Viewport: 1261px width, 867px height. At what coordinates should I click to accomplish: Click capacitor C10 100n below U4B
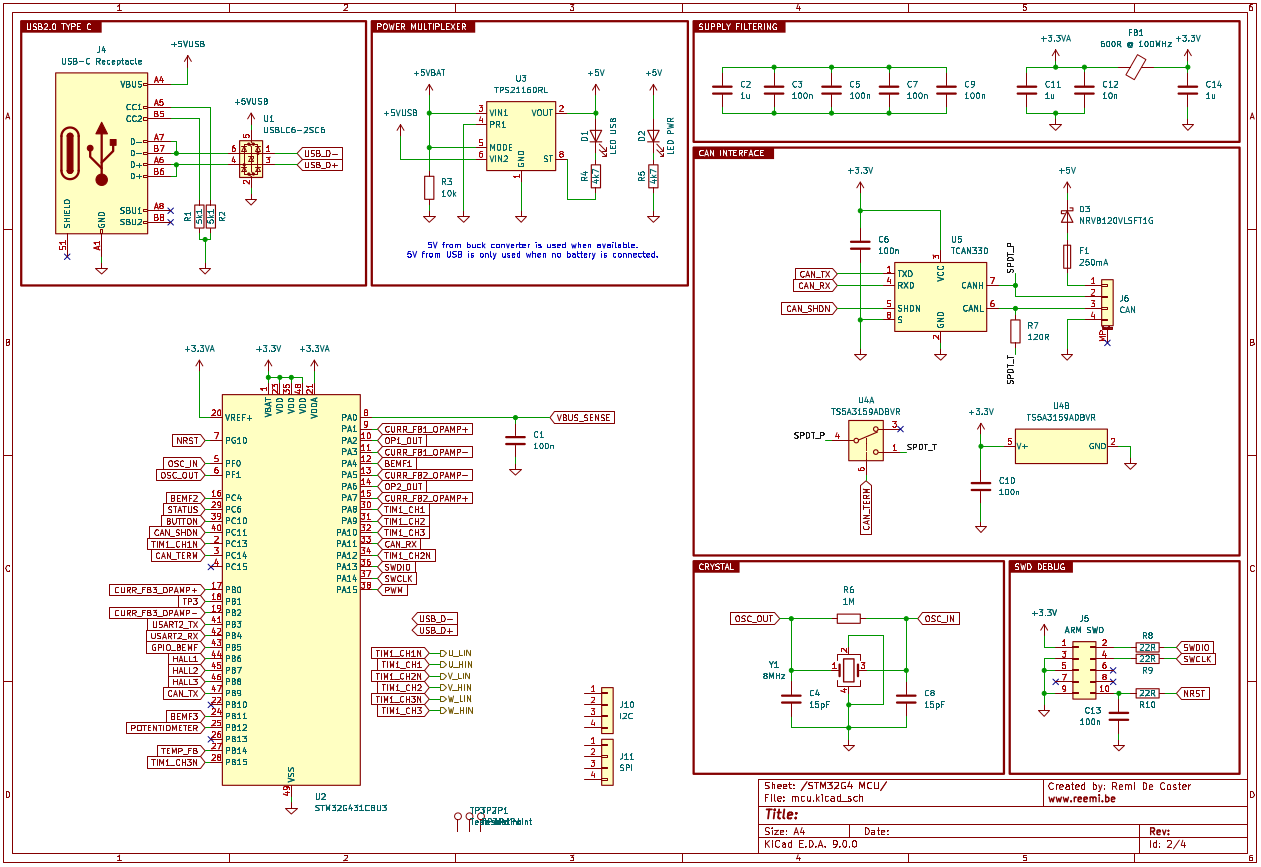[981, 486]
